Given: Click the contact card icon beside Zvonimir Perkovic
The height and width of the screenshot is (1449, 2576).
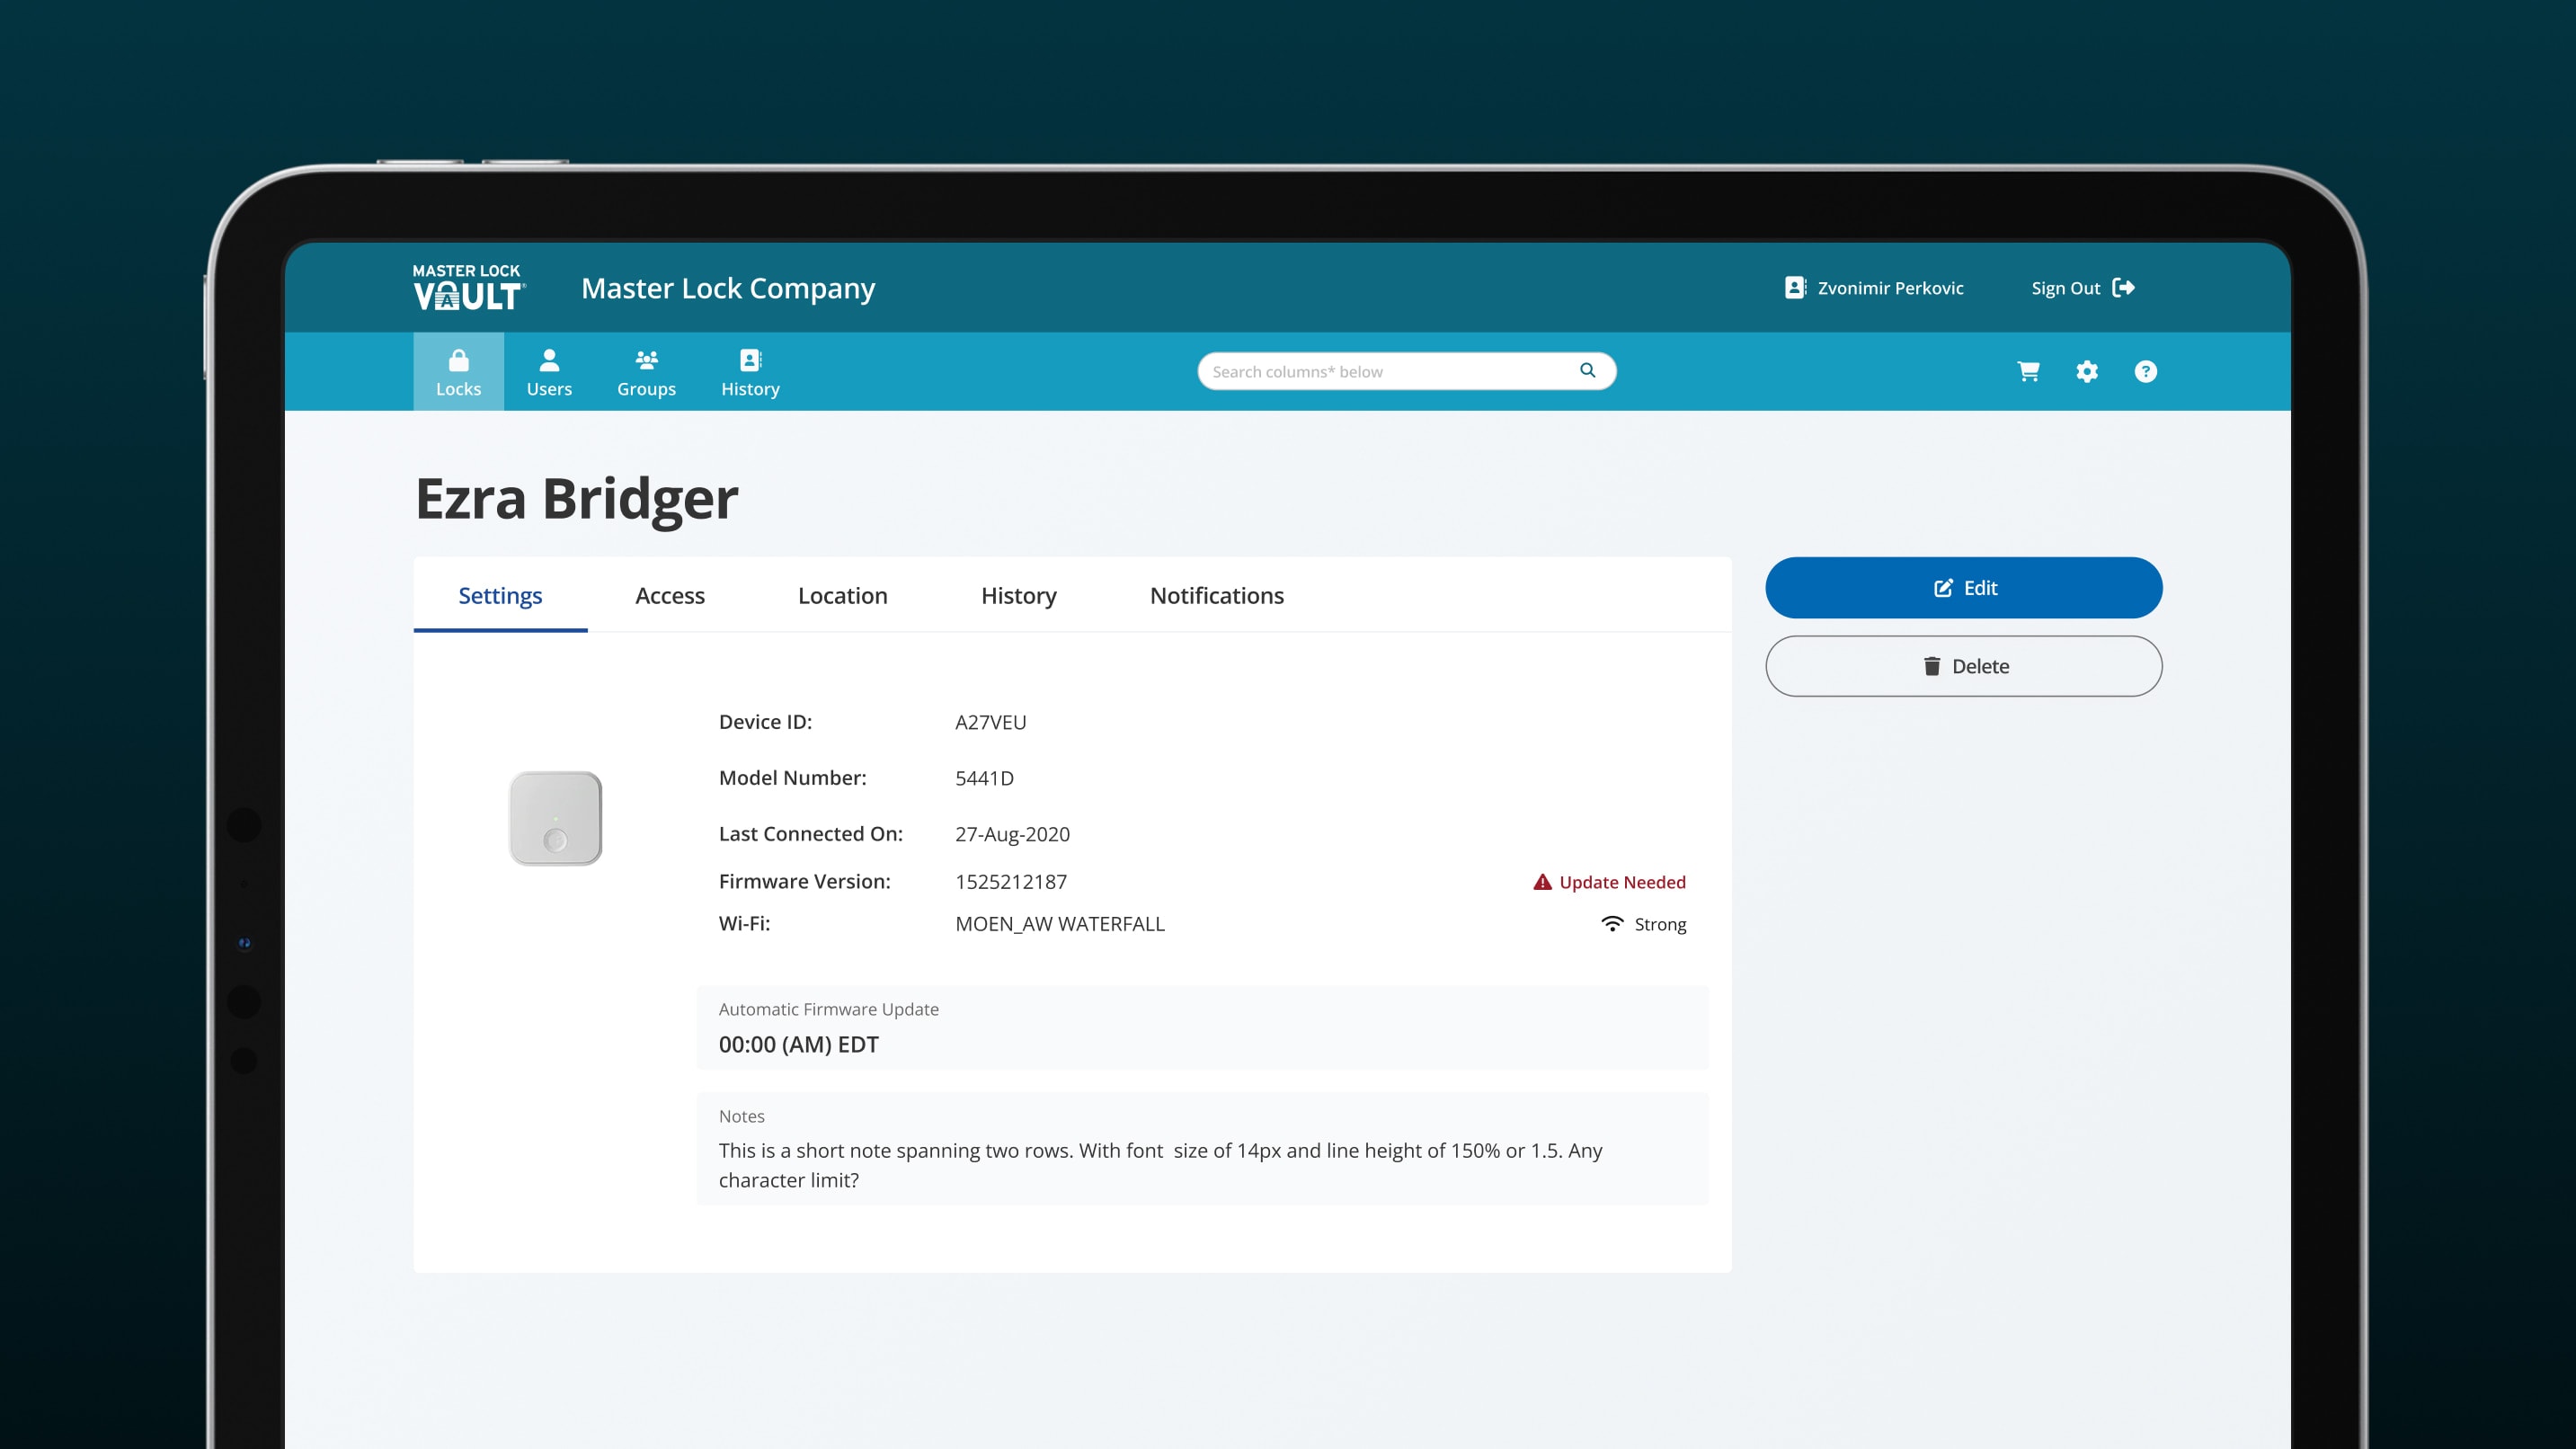Looking at the screenshot, I should point(1795,288).
